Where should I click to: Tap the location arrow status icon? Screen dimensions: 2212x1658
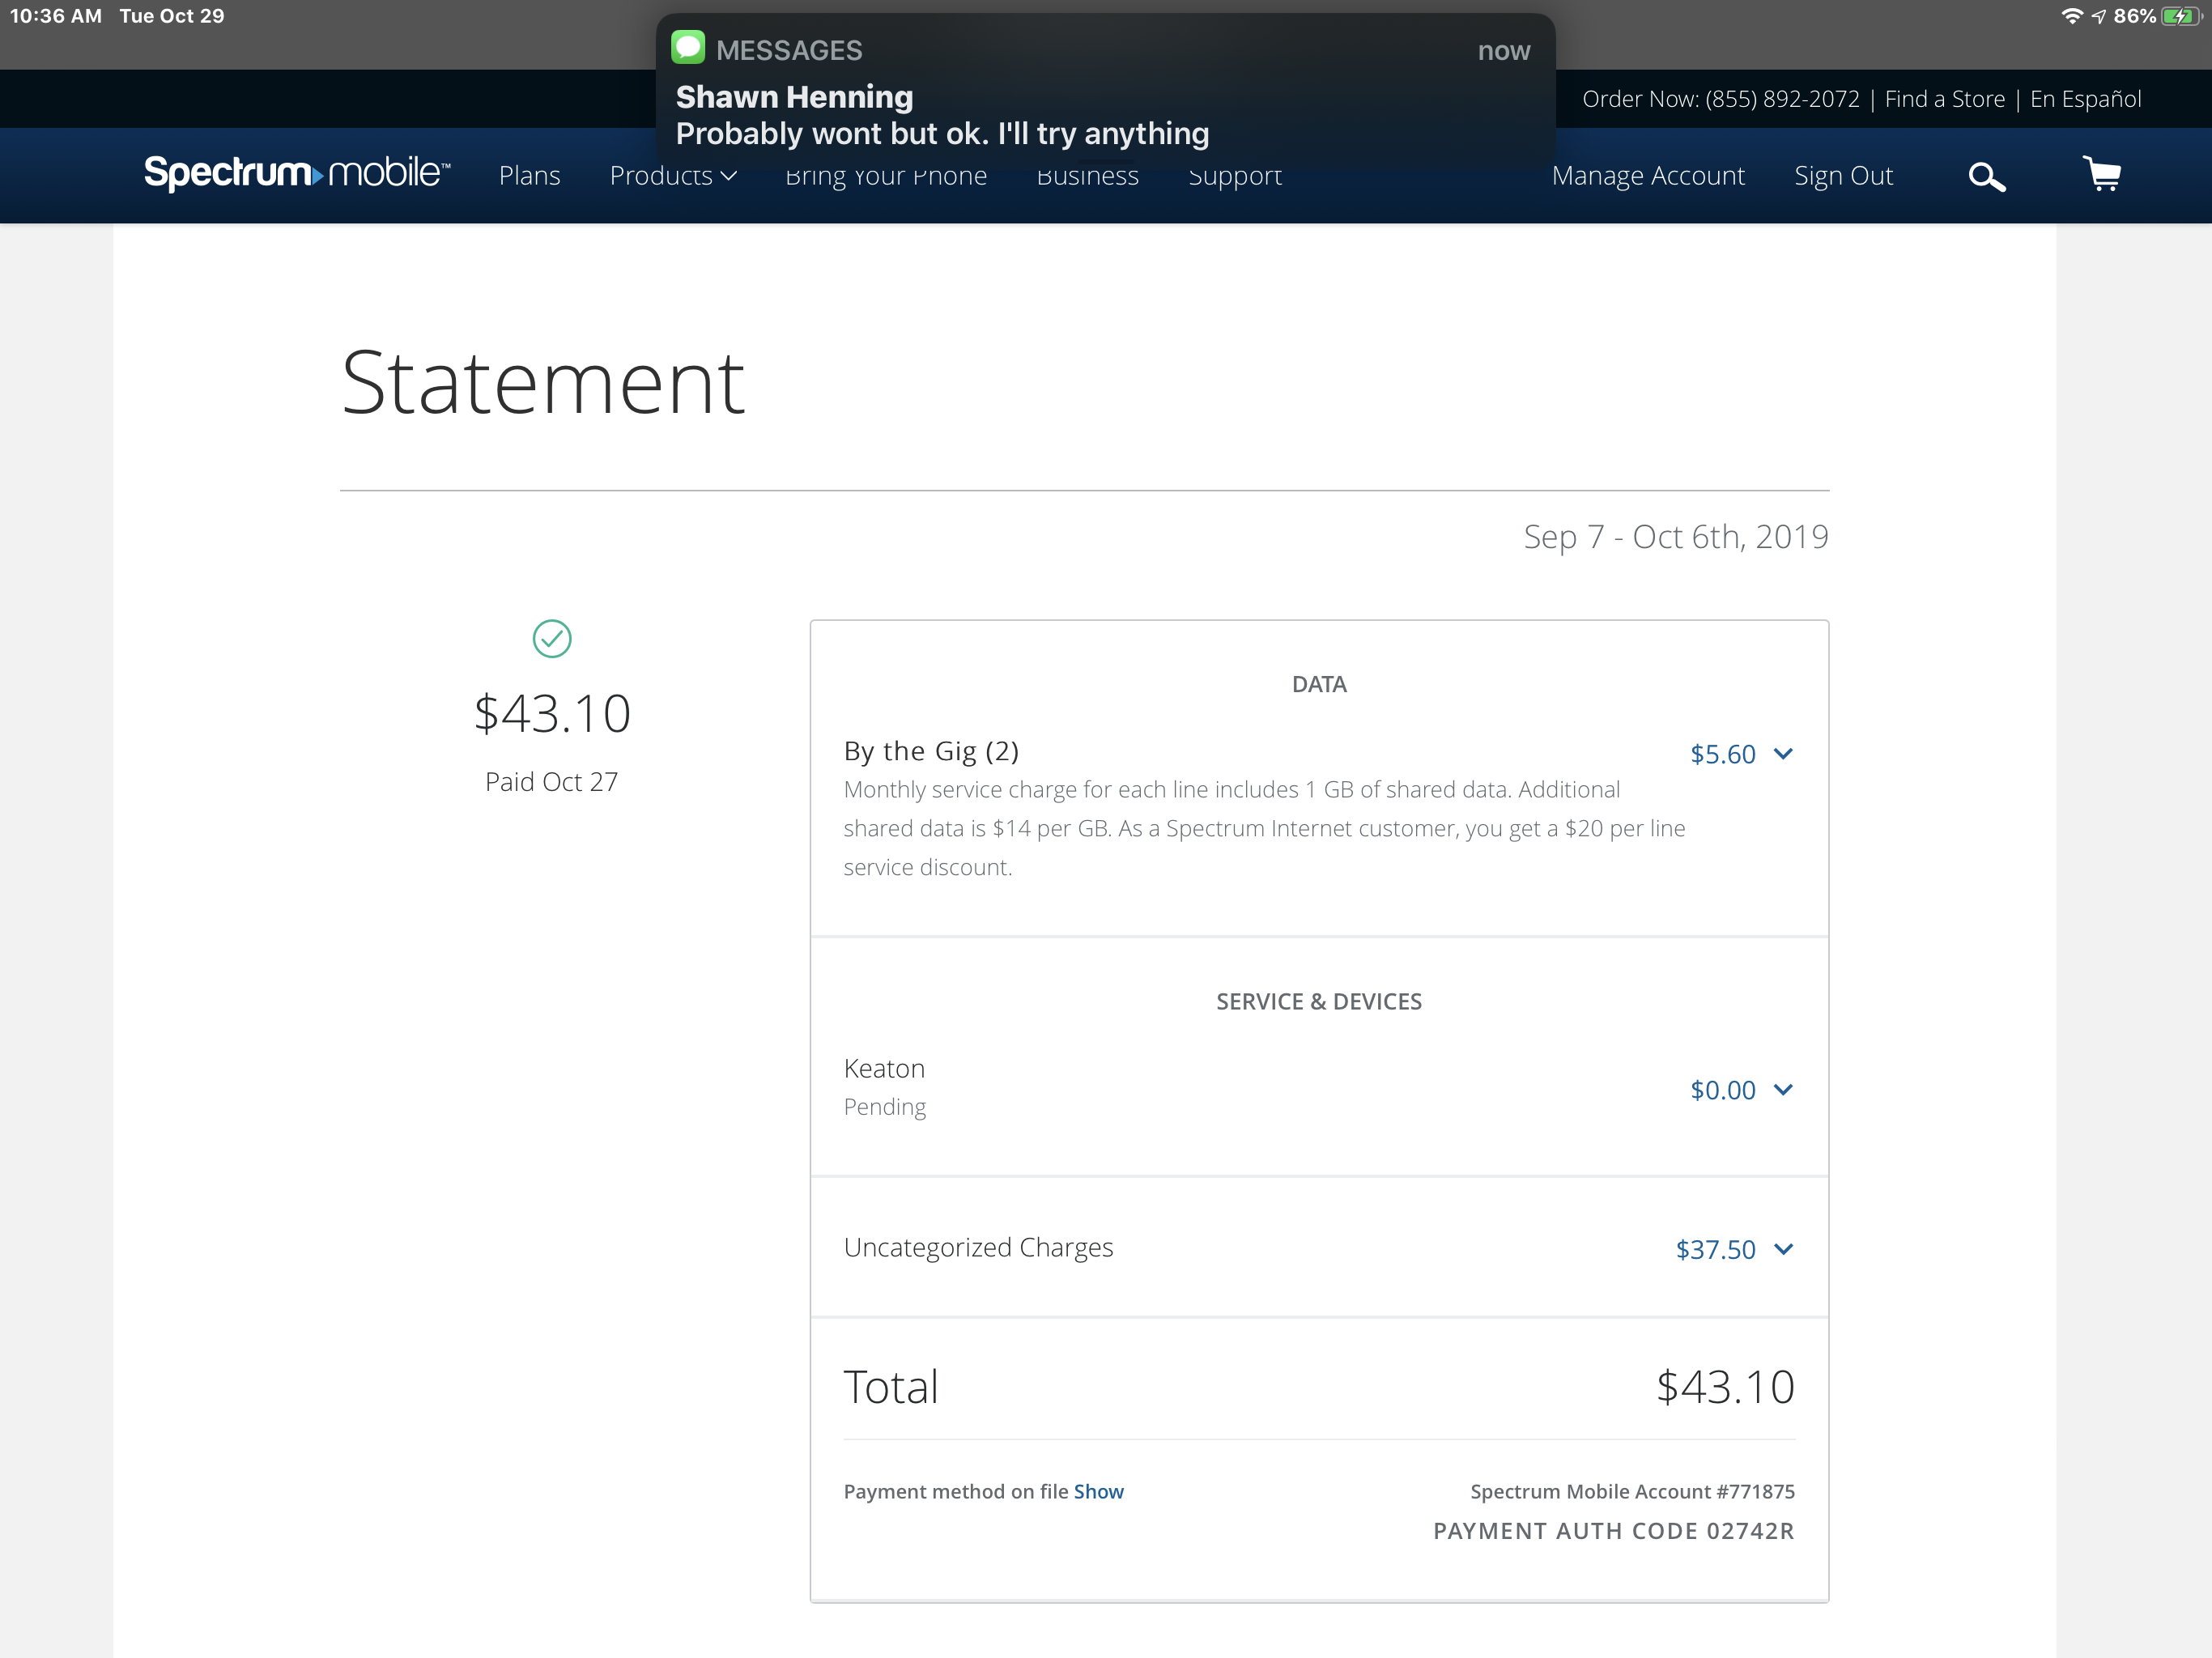(2096, 15)
